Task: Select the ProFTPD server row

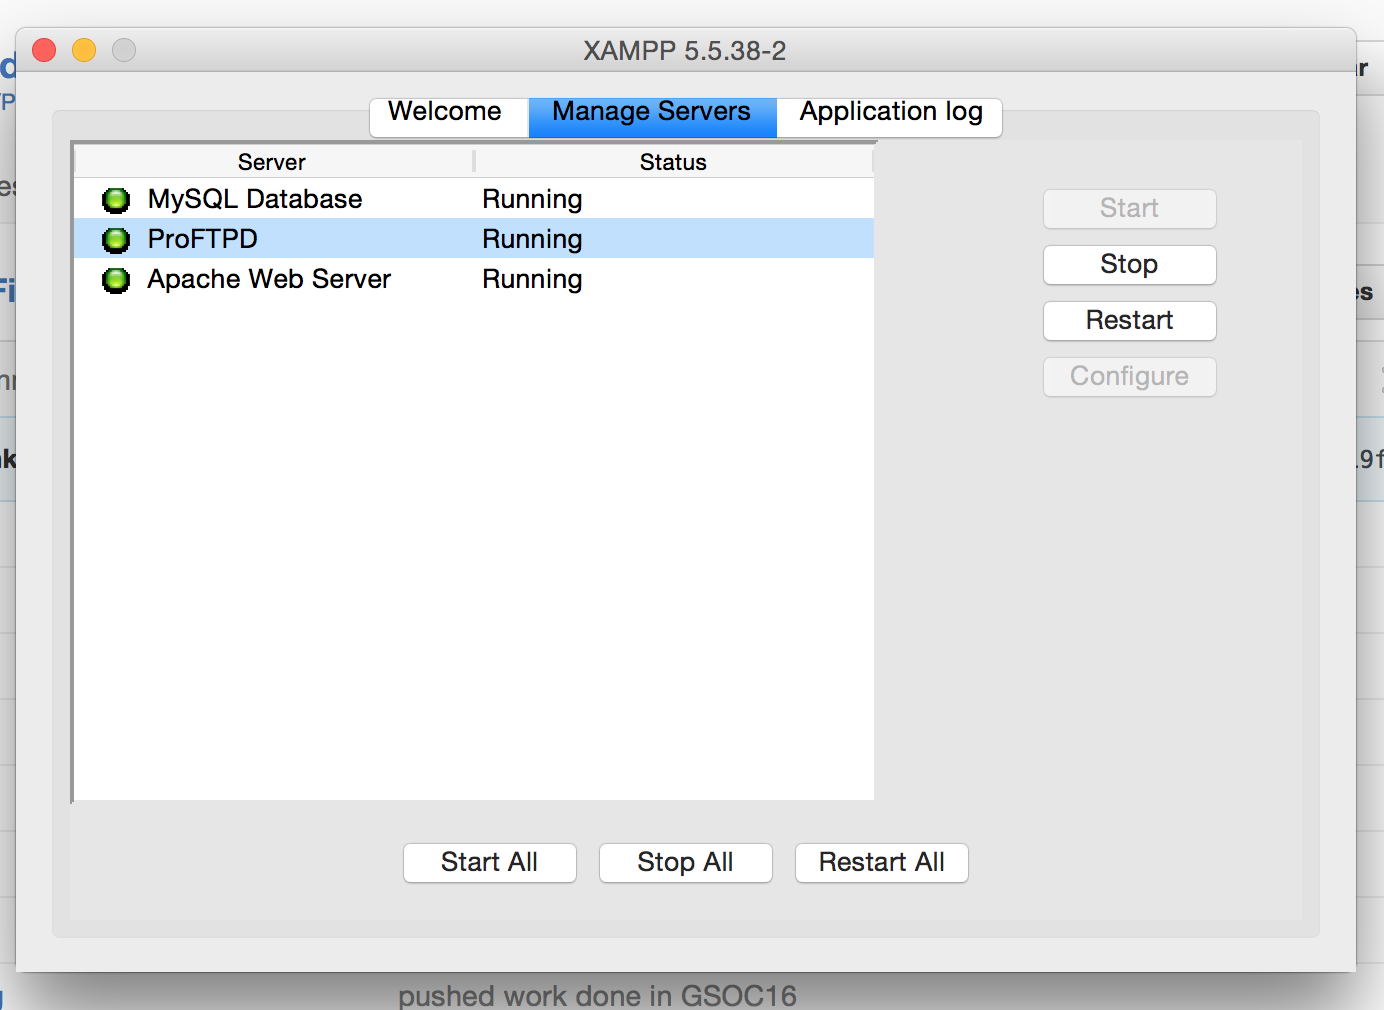Action: [x=474, y=239]
